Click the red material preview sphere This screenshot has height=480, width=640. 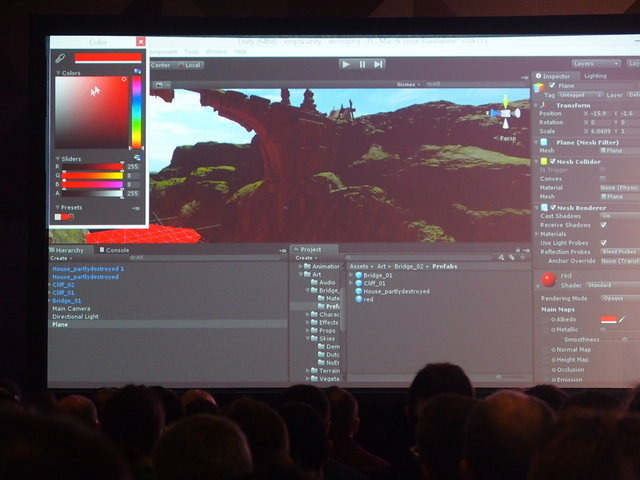click(x=548, y=279)
